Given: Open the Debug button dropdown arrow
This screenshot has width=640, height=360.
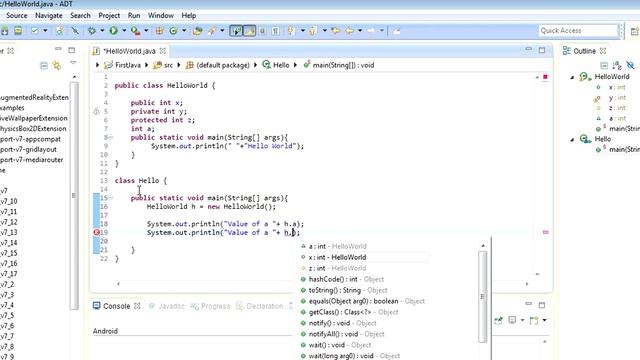Looking at the screenshot, I should pos(102,31).
